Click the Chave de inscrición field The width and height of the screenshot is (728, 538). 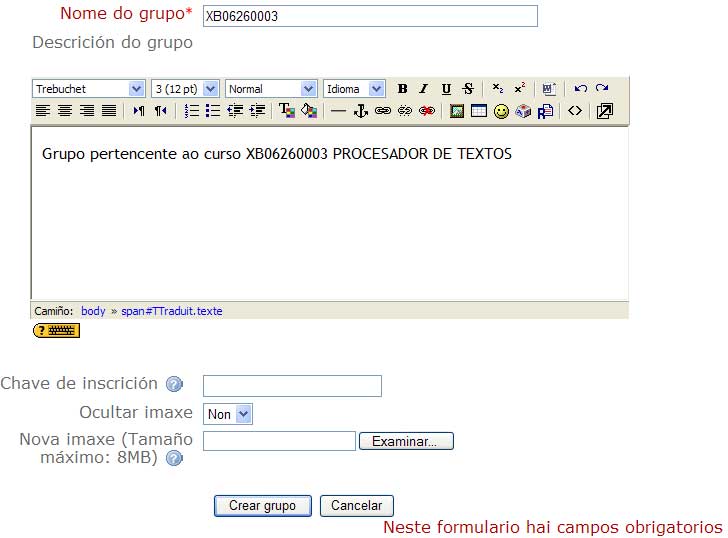pos(292,386)
